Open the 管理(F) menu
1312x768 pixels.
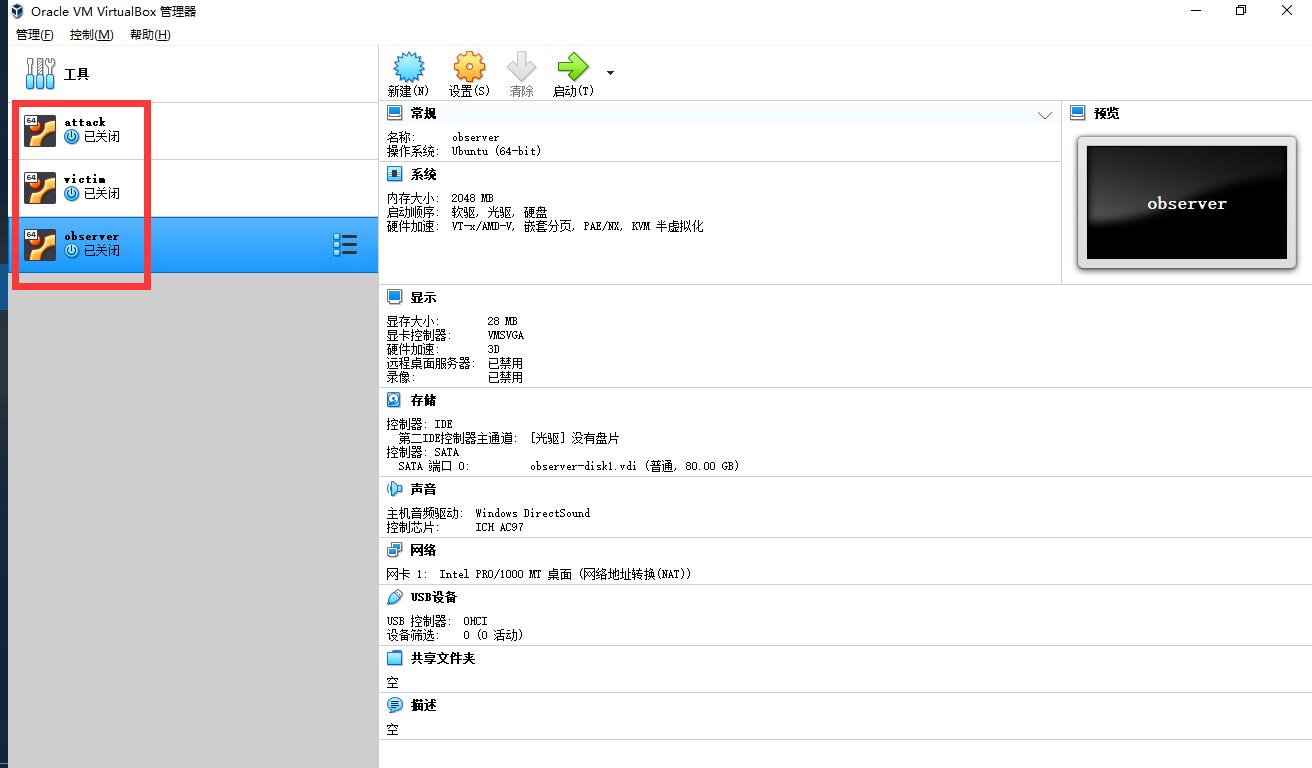(x=35, y=35)
